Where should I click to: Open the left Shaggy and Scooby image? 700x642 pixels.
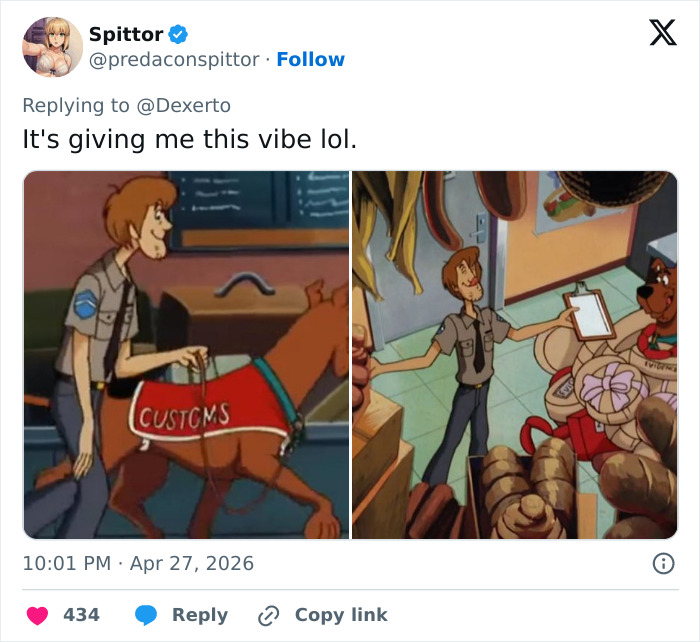[x=186, y=355]
